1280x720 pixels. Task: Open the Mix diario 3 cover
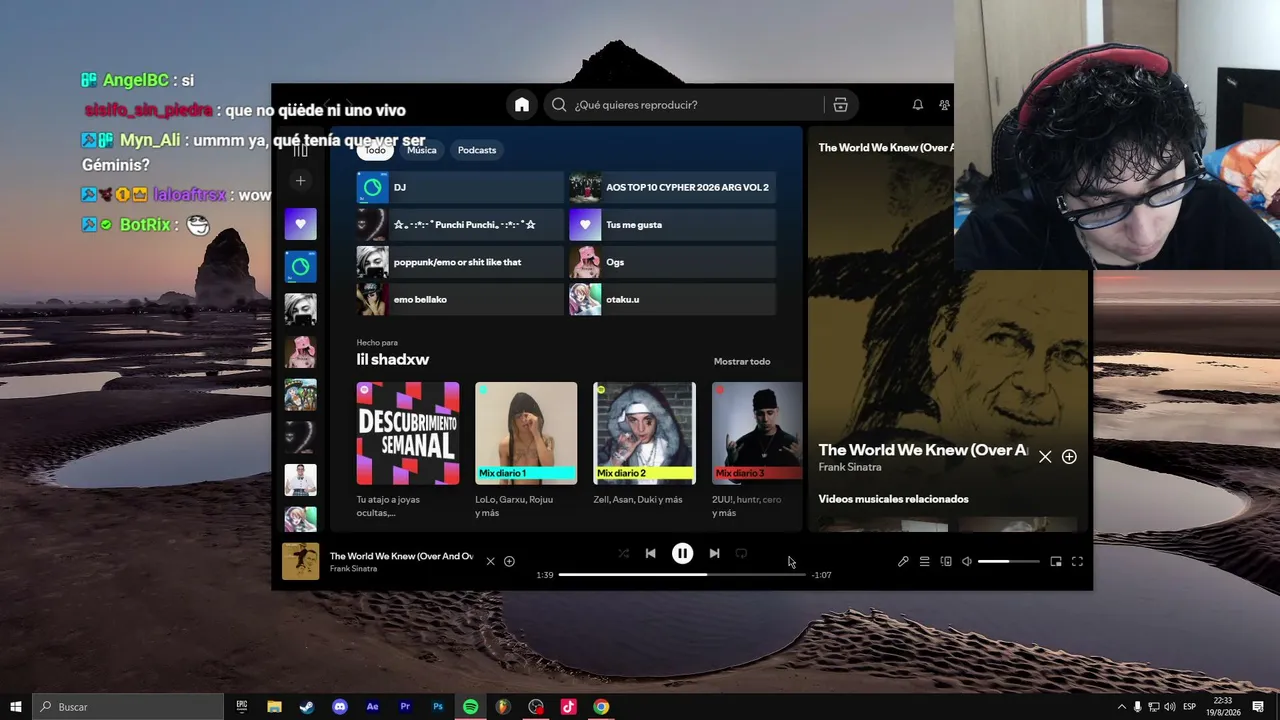(x=757, y=433)
